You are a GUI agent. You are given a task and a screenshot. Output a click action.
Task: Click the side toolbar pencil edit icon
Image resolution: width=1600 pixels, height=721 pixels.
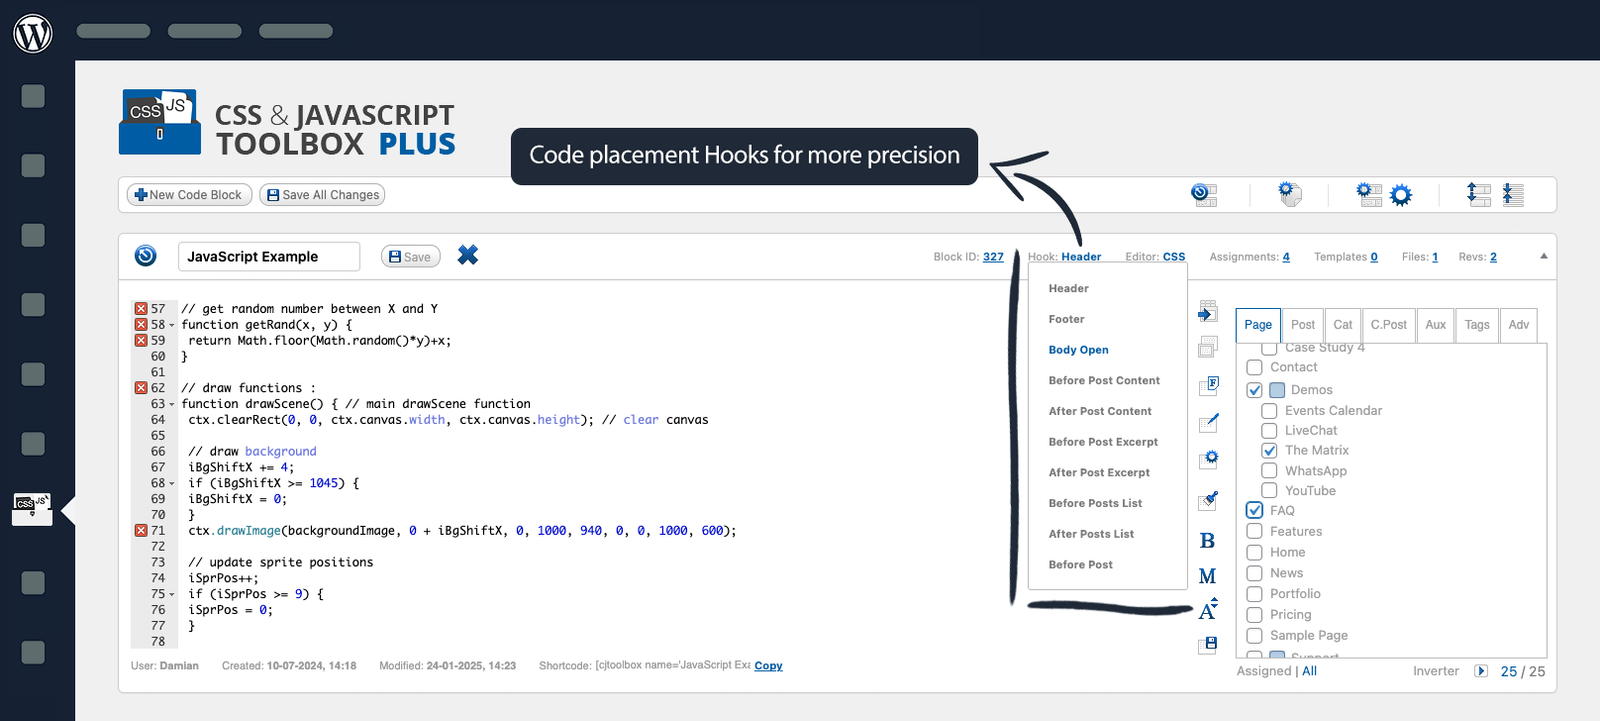pyautogui.click(x=1208, y=422)
